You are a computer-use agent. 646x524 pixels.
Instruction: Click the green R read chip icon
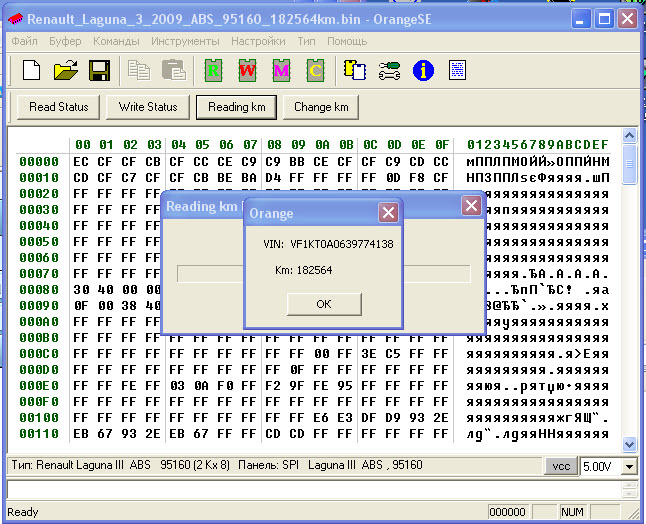point(213,70)
